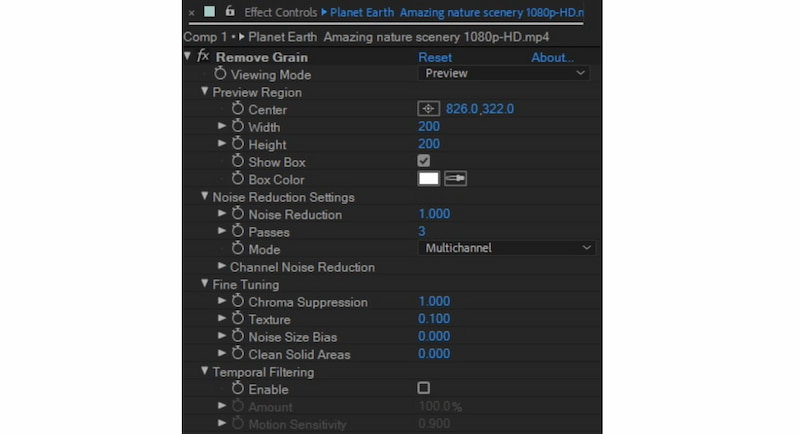Collapse the Temporal Filtering group
Viewport: 800px width, 434px height.
205,371
